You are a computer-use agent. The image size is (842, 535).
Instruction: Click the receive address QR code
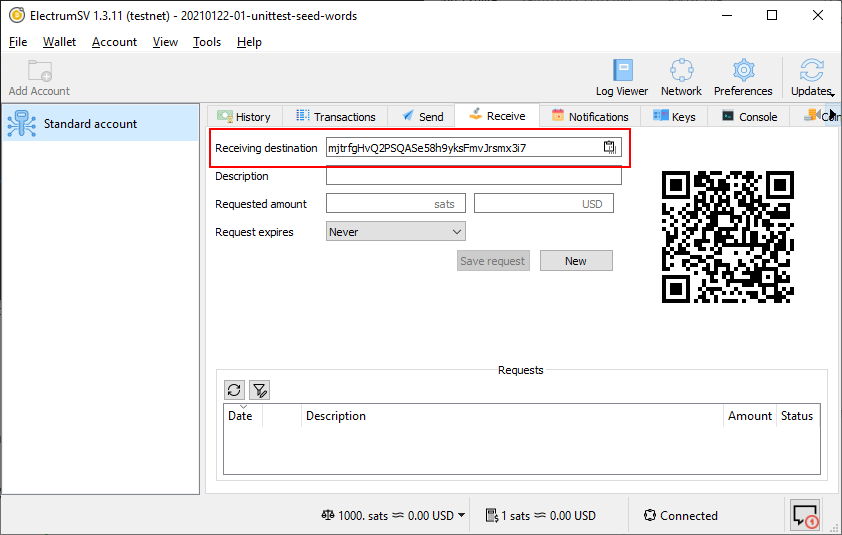pyautogui.click(x=728, y=237)
